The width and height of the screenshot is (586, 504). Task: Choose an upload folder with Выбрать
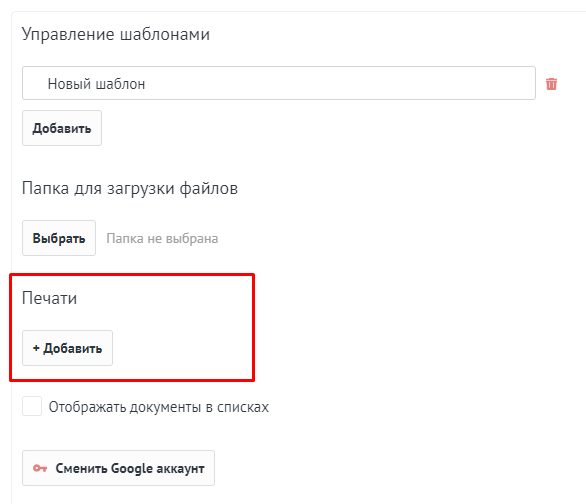click(x=59, y=238)
